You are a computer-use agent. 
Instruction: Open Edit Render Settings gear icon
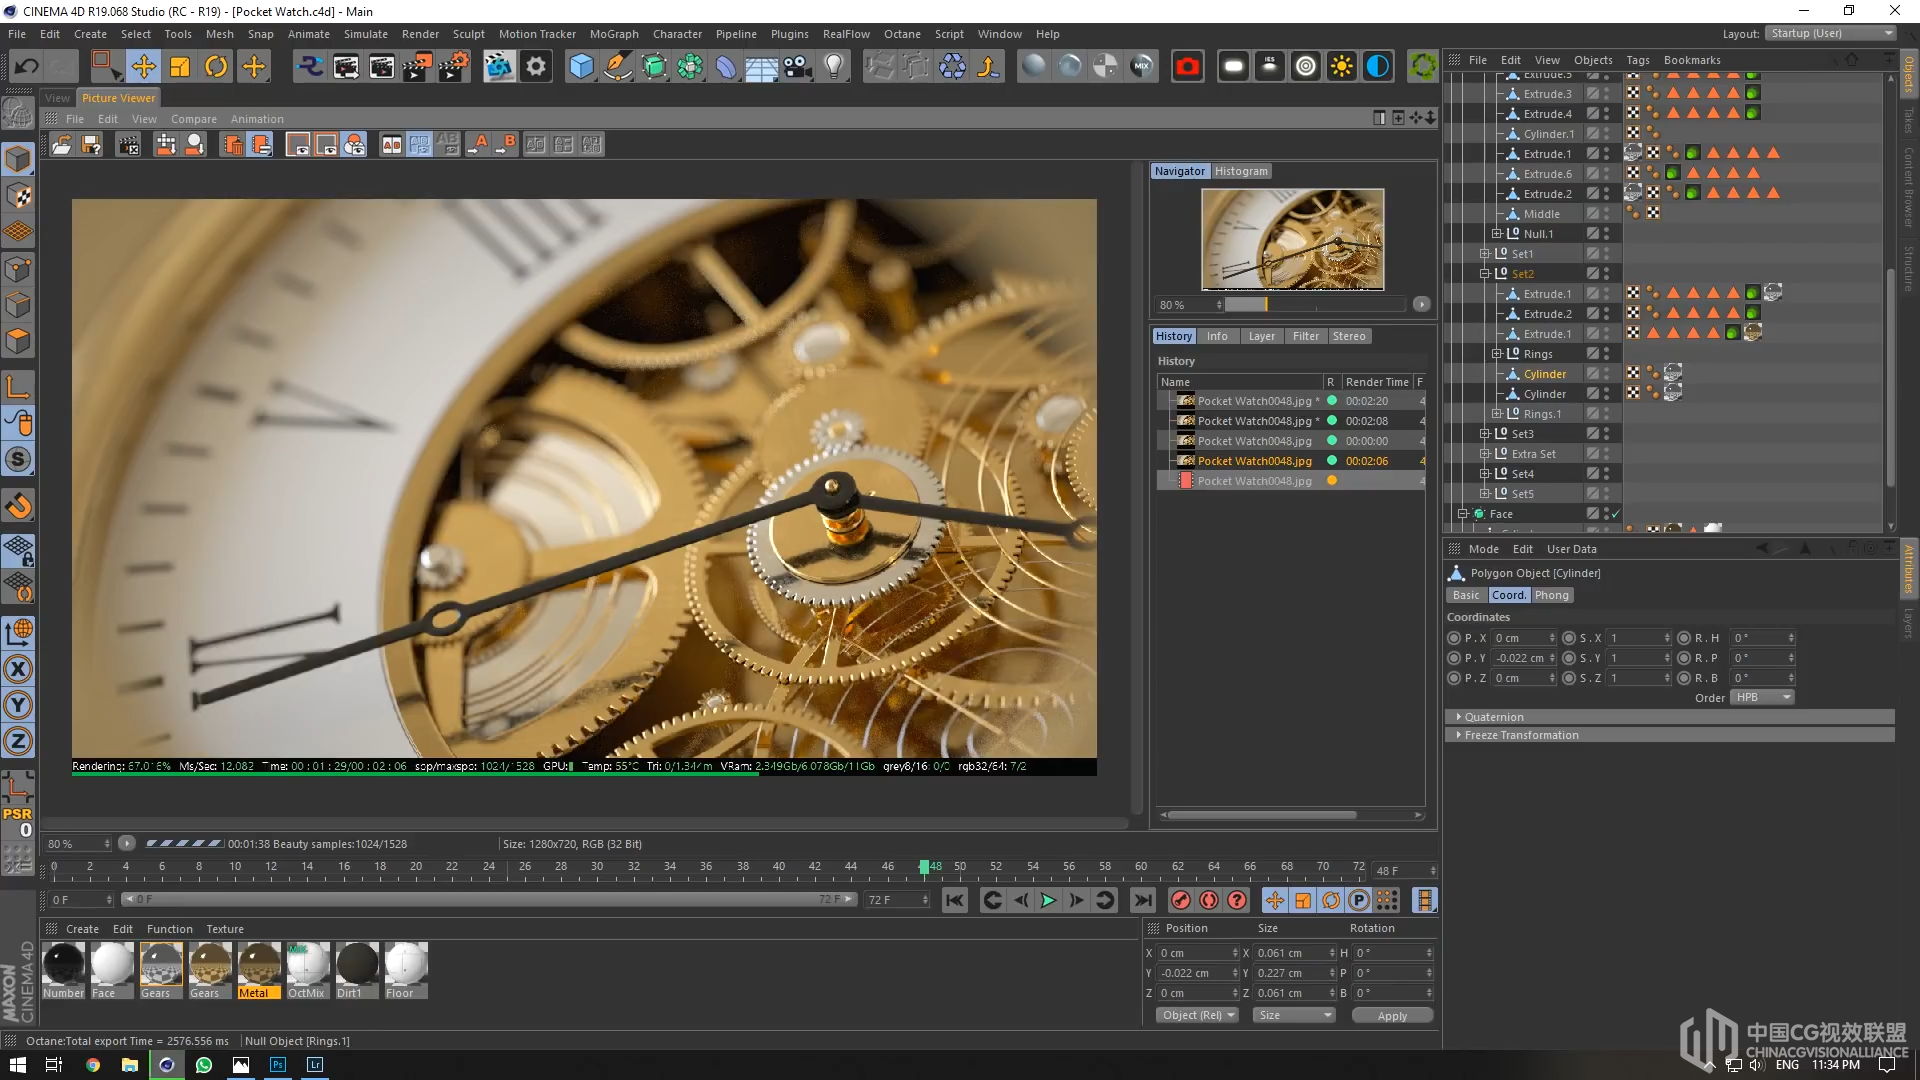point(537,67)
